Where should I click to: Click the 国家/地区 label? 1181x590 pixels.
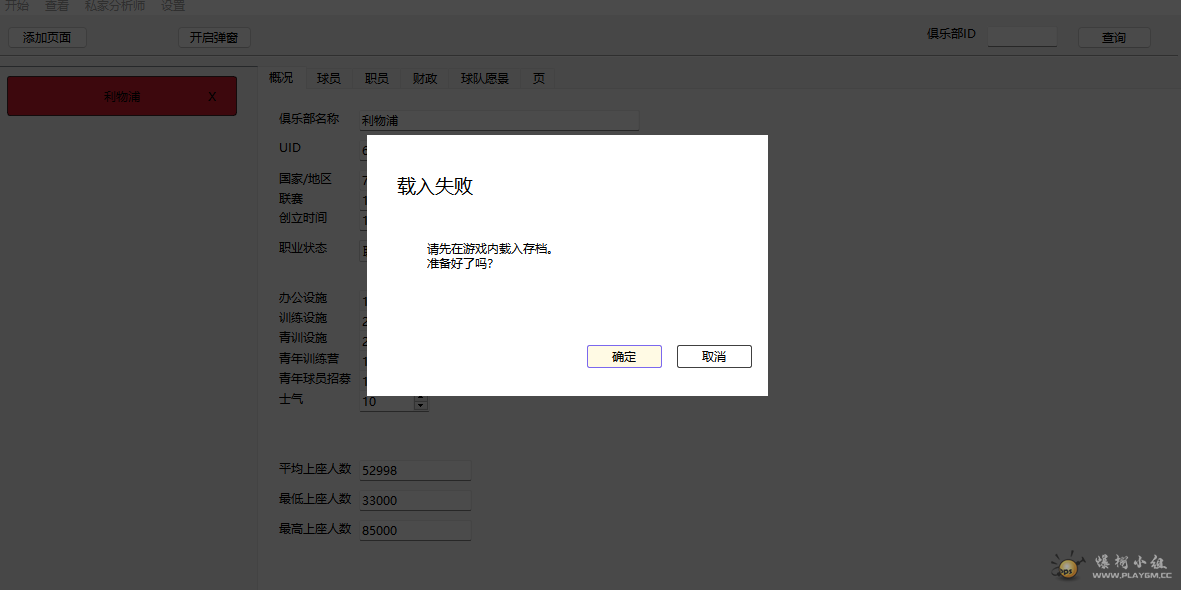[305, 179]
